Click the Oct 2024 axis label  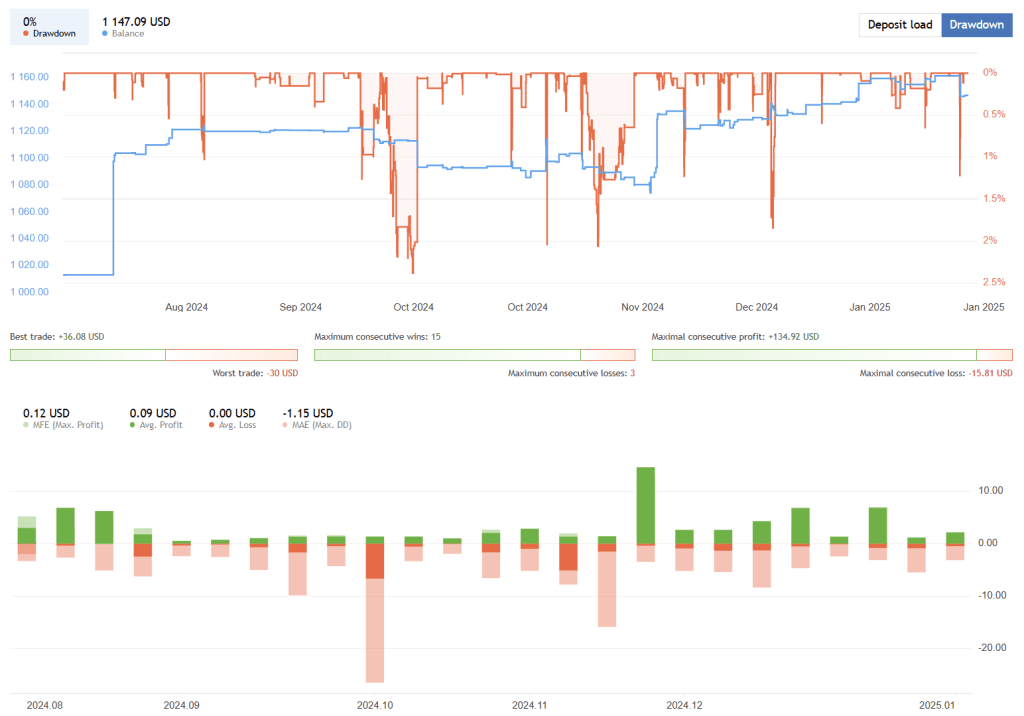[x=413, y=307]
